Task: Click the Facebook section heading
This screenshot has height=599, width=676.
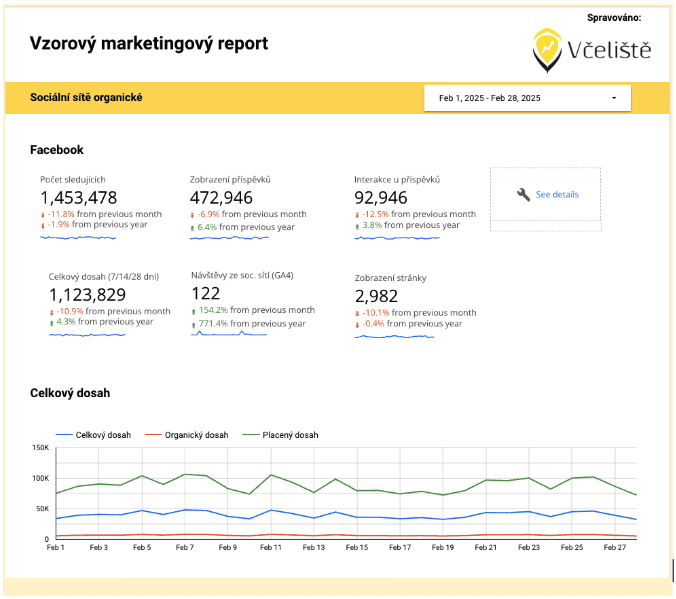Action: pos(57,150)
